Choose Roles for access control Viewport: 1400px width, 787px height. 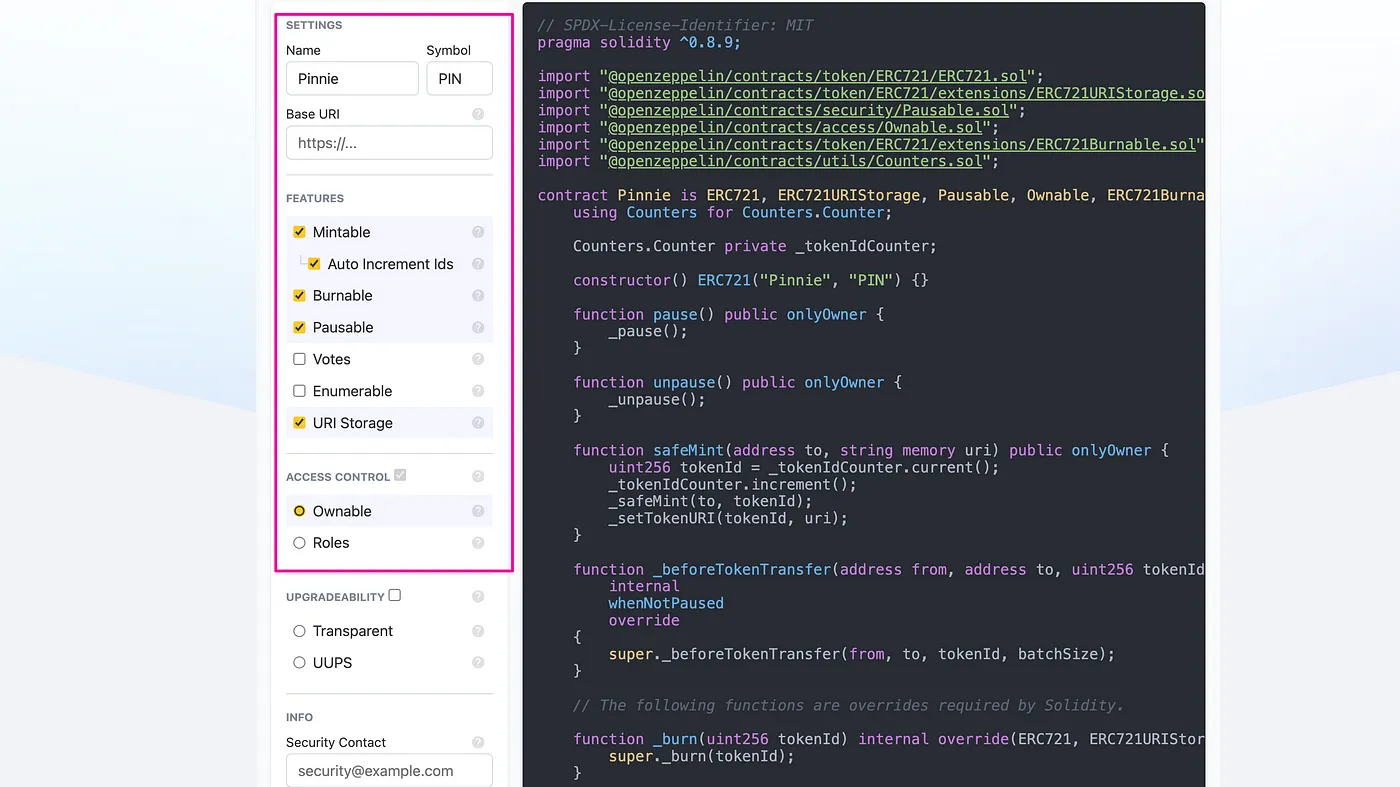[x=299, y=543]
